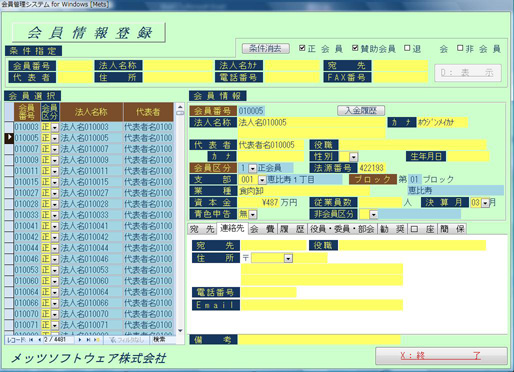Viewport: 514px width, 372px height.
Task: Click 電話番号 search condition field
Action: pos(292,77)
